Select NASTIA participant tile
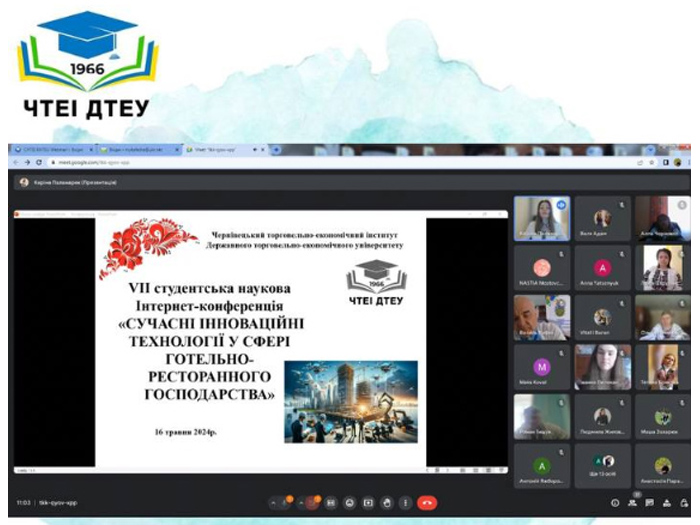The image size is (700, 525). point(541,269)
